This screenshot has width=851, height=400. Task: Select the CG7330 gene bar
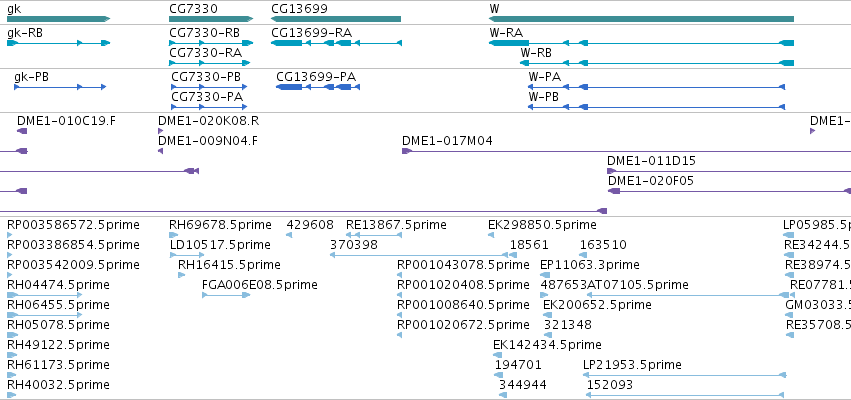point(211,19)
